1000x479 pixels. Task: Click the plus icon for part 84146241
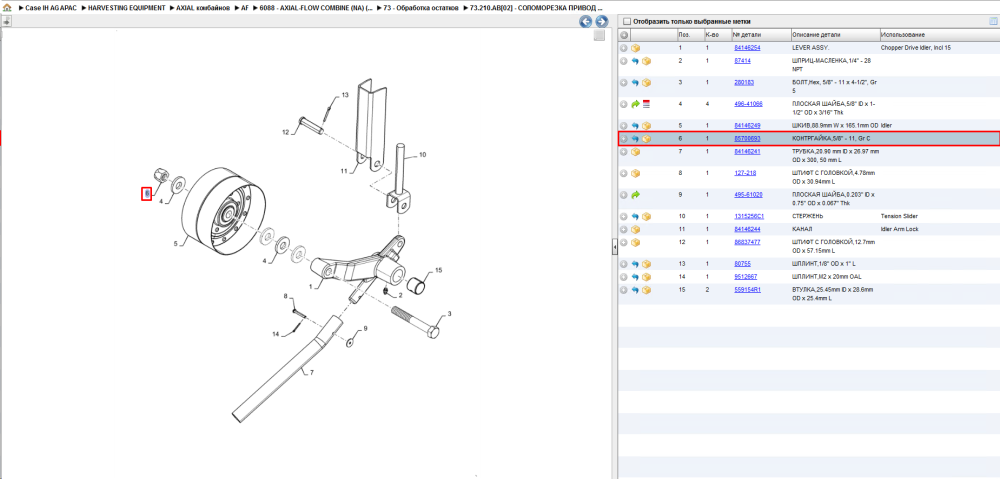[624, 152]
